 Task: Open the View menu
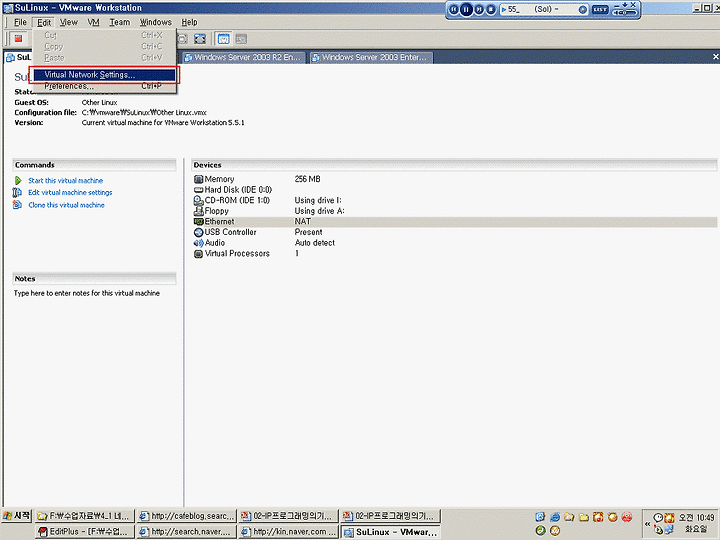point(68,22)
